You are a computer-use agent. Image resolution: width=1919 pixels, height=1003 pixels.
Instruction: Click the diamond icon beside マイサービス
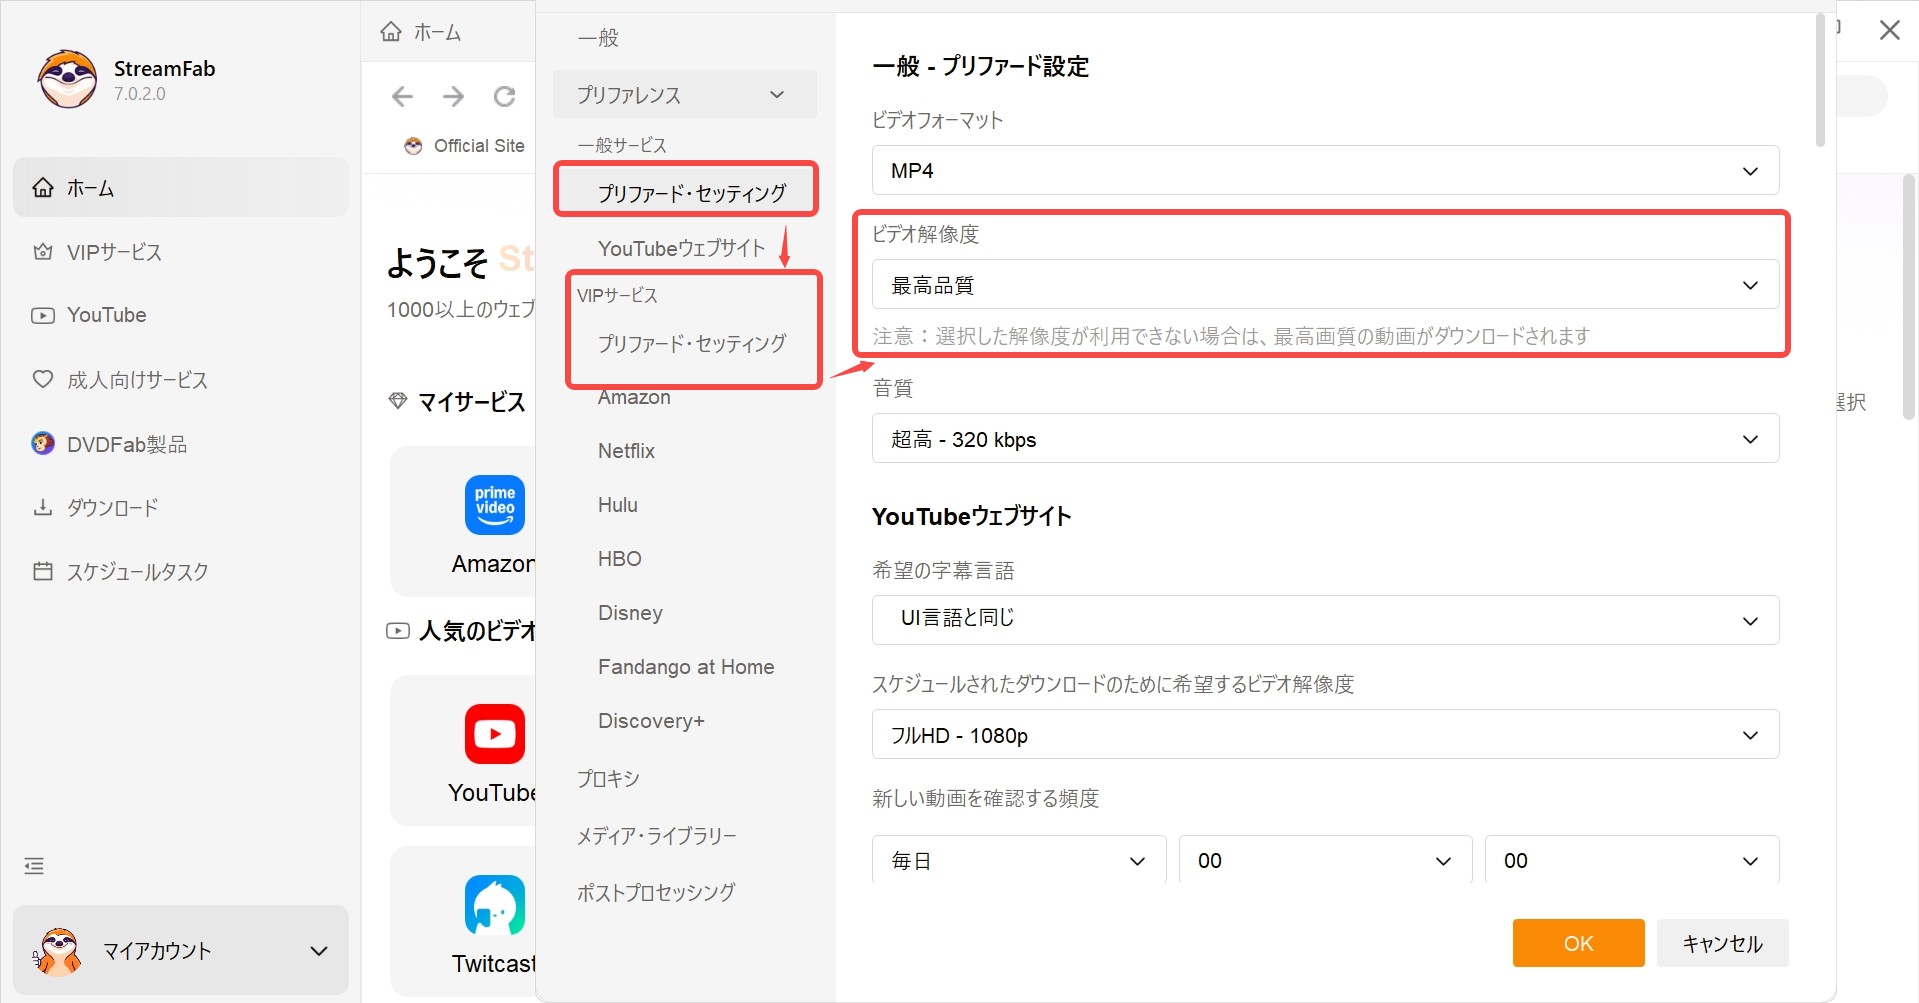pyautogui.click(x=398, y=401)
